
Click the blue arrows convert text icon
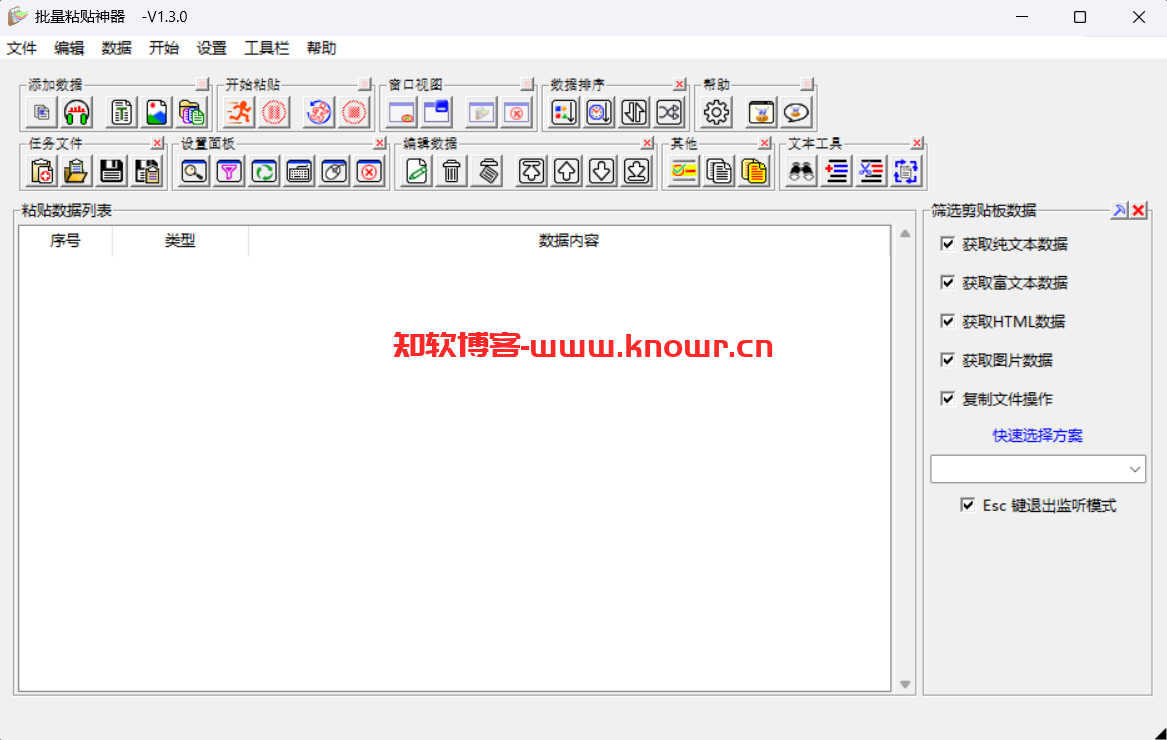906,171
